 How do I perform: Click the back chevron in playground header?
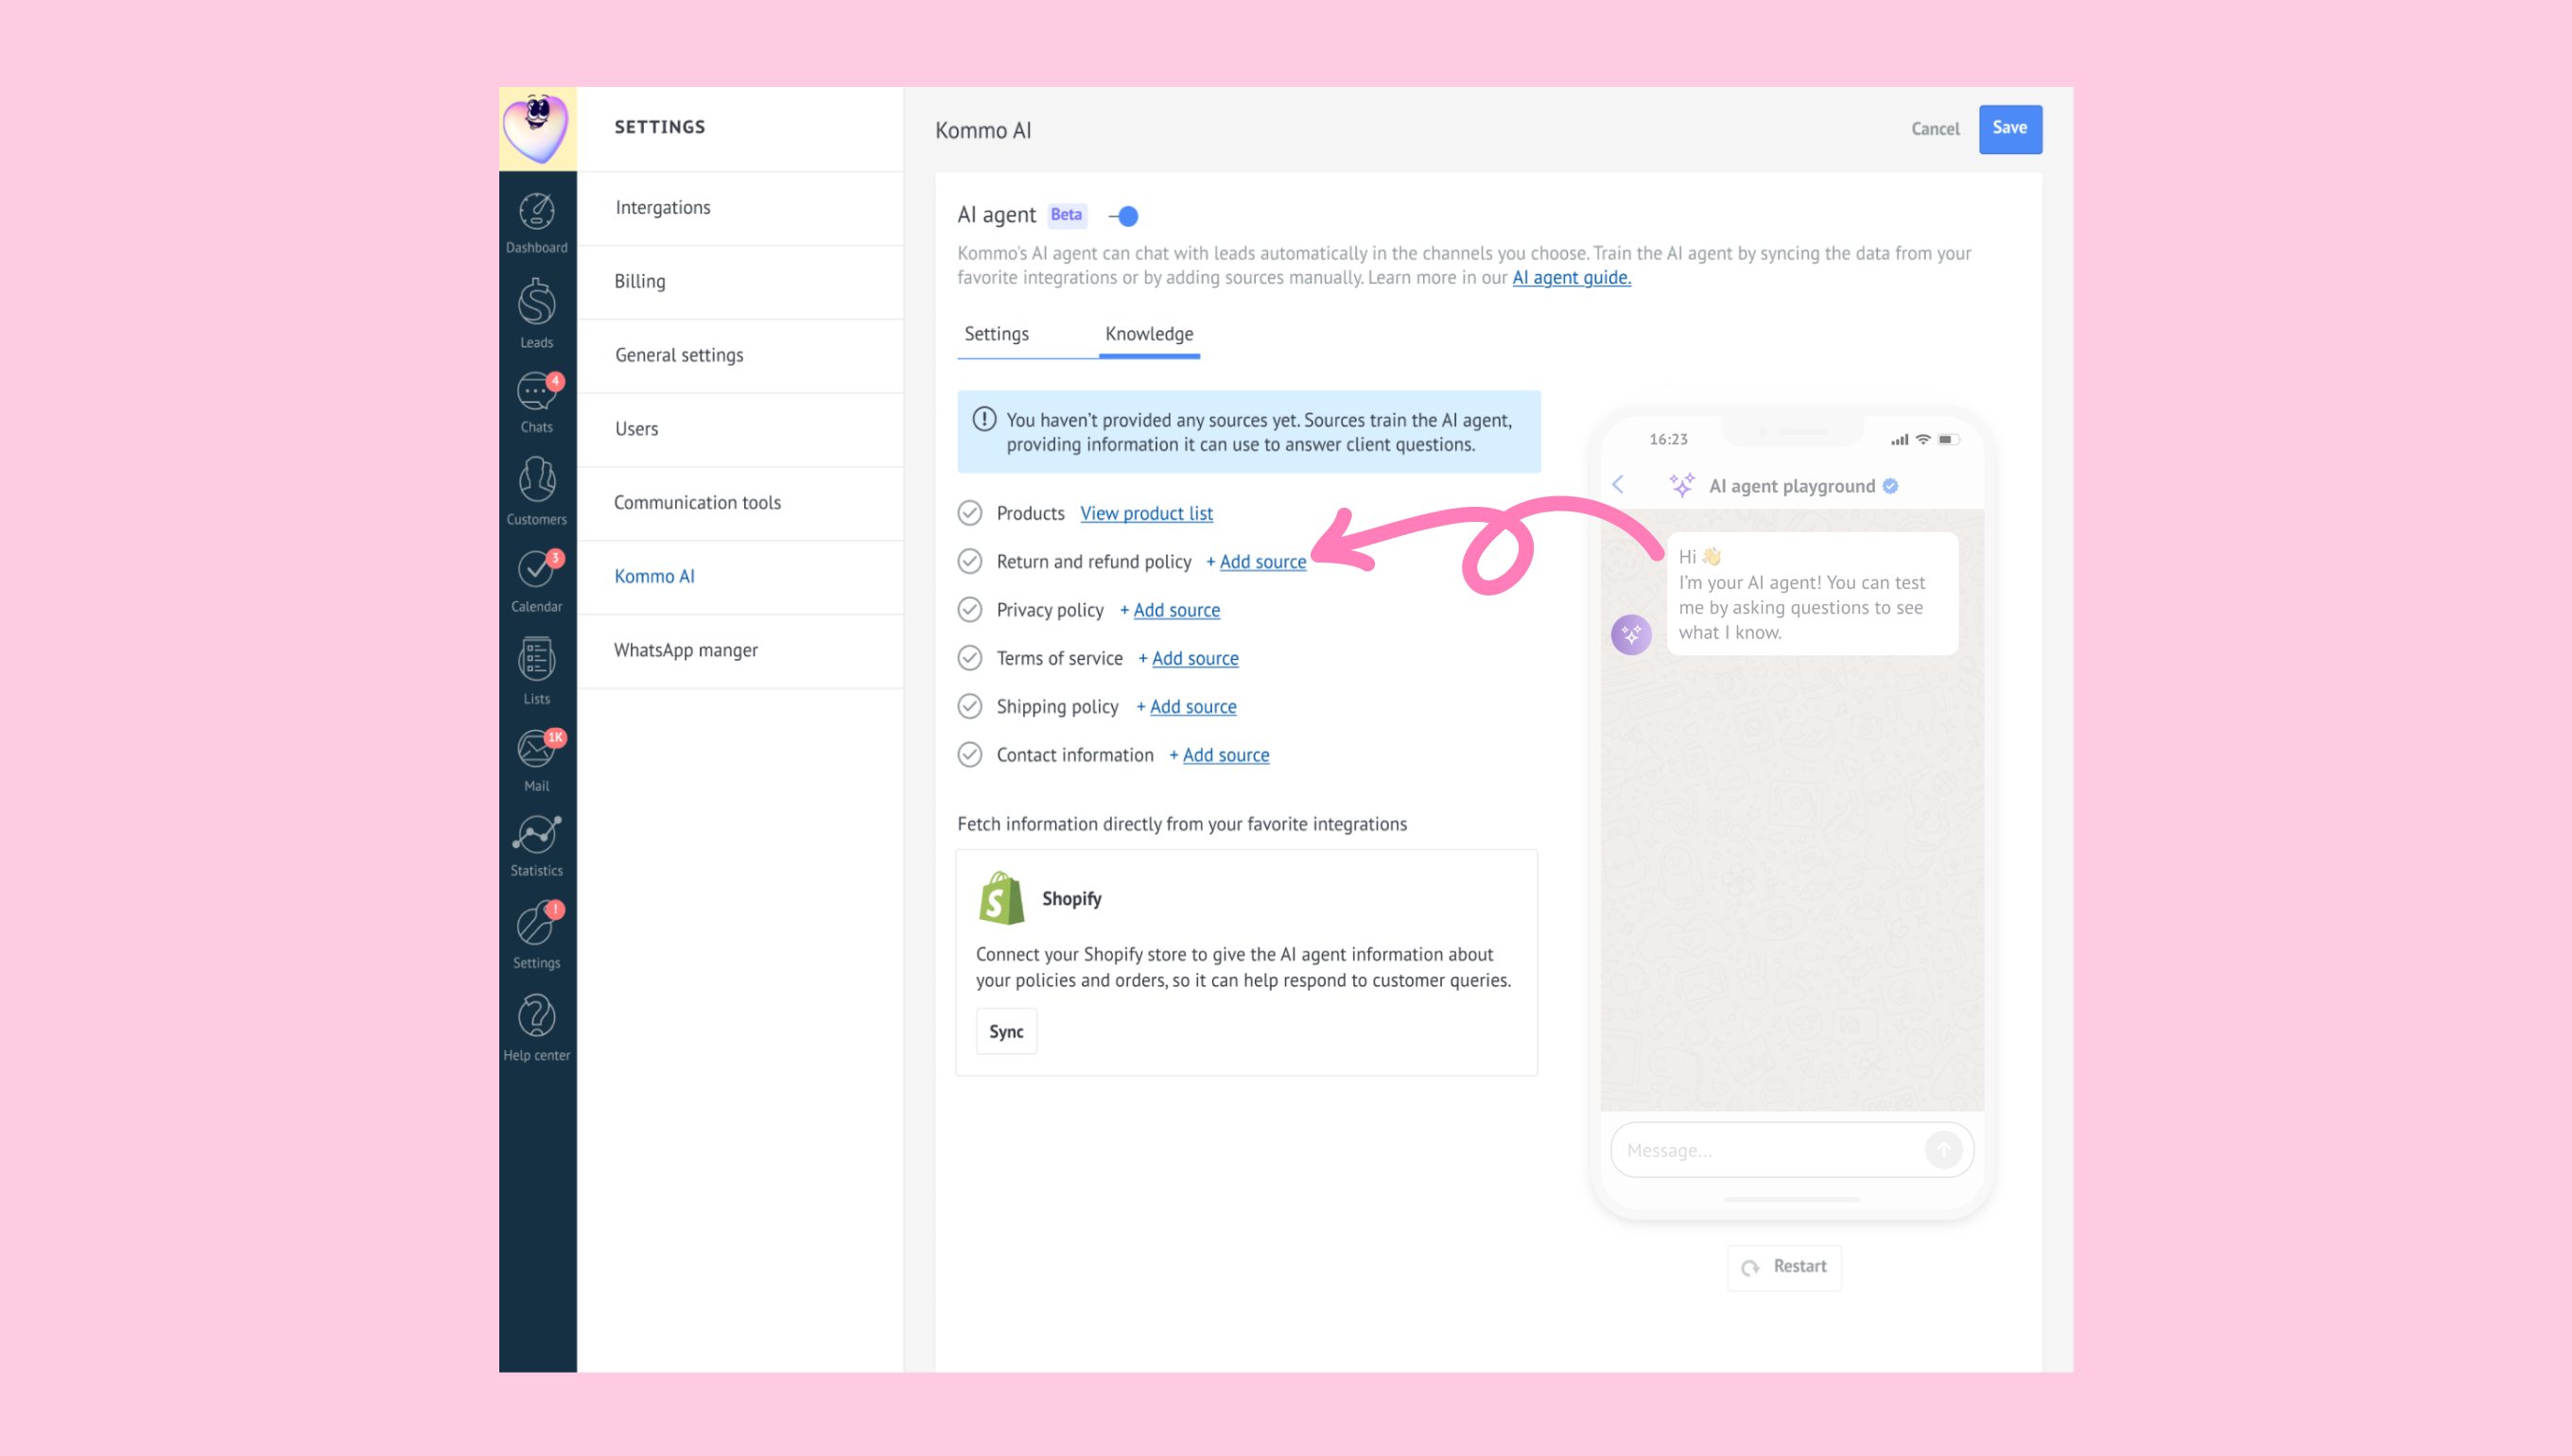tap(1617, 485)
